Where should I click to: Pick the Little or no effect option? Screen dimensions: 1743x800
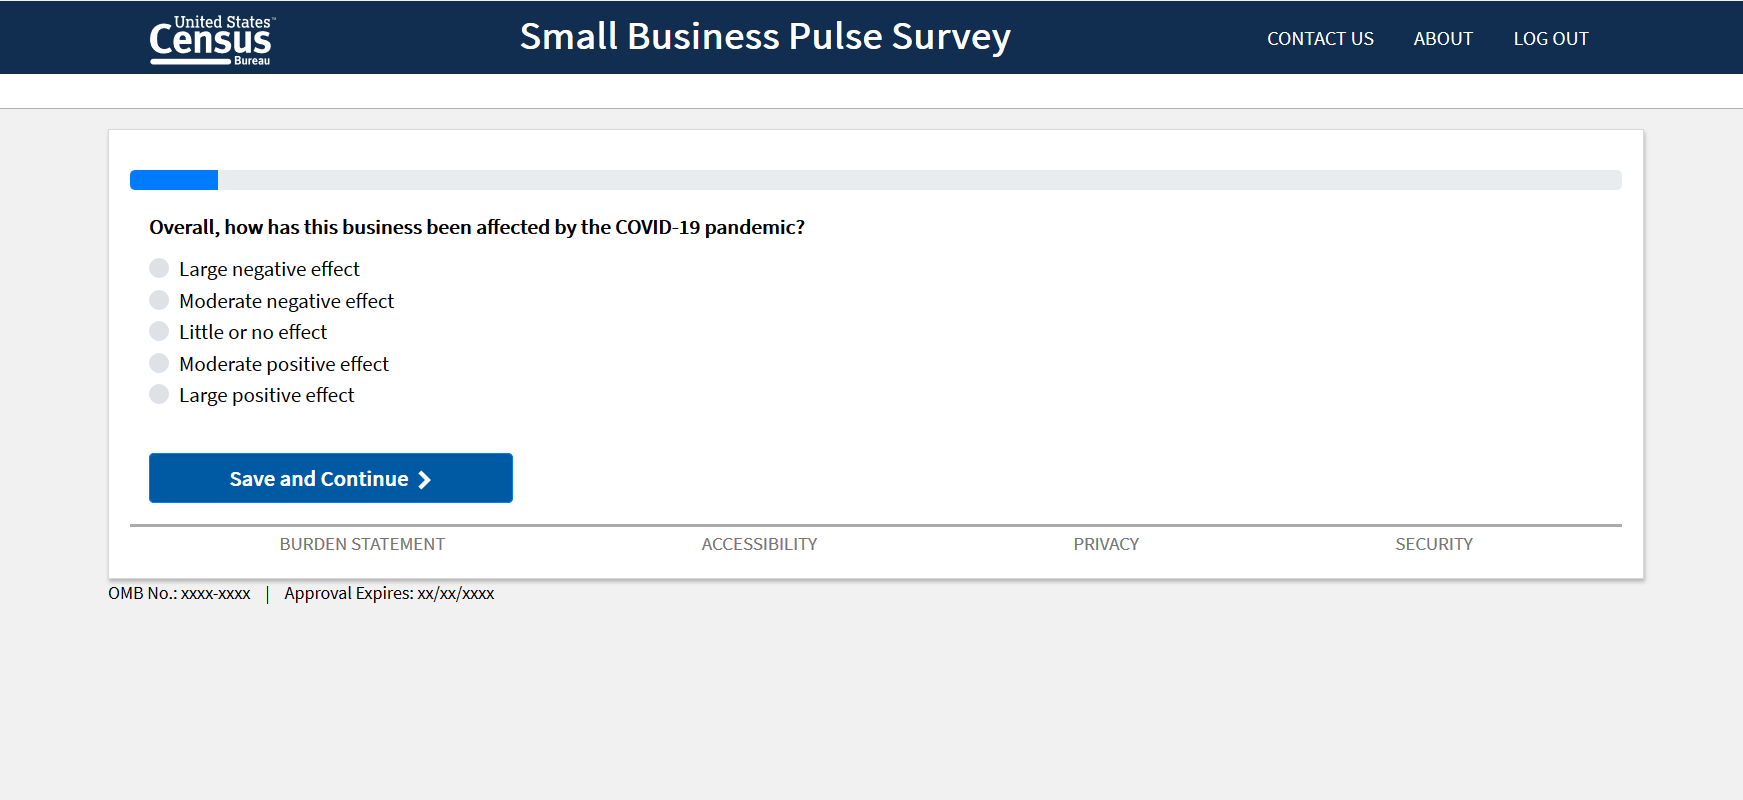pyautogui.click(x=159, y=331)
